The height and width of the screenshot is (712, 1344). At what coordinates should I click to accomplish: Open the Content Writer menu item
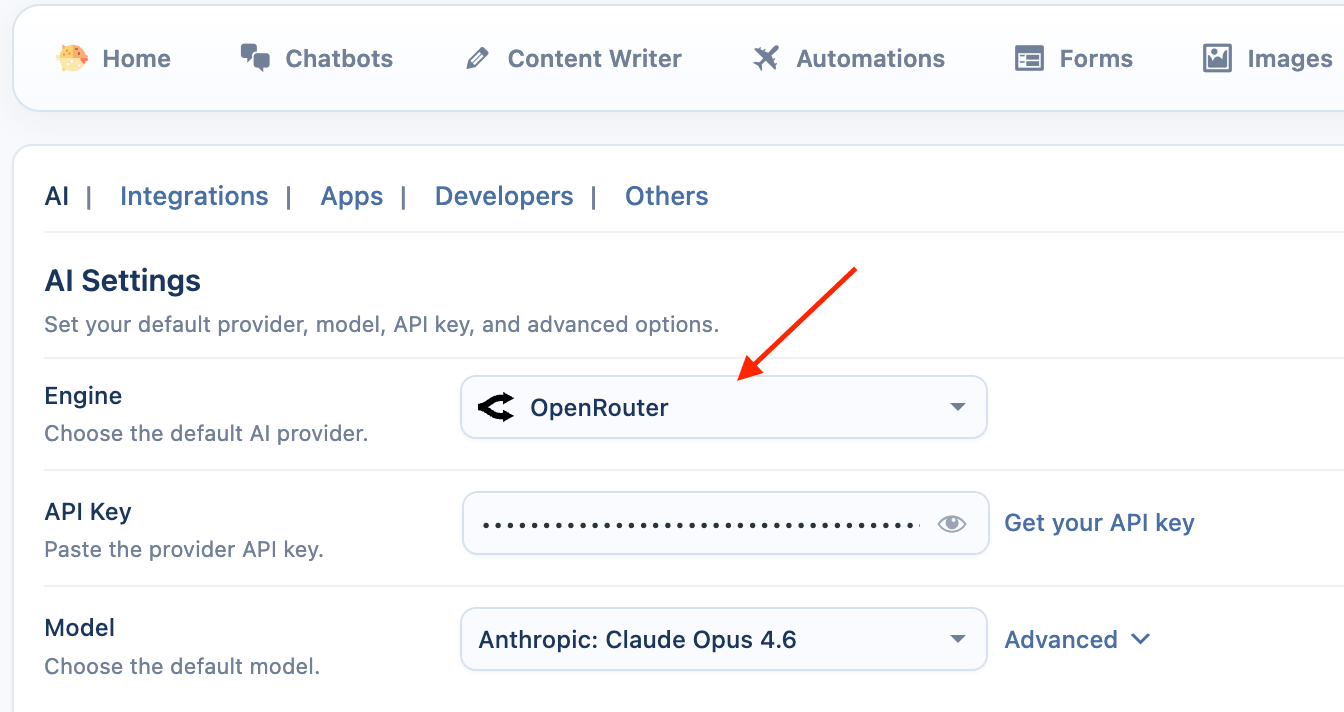594,59
